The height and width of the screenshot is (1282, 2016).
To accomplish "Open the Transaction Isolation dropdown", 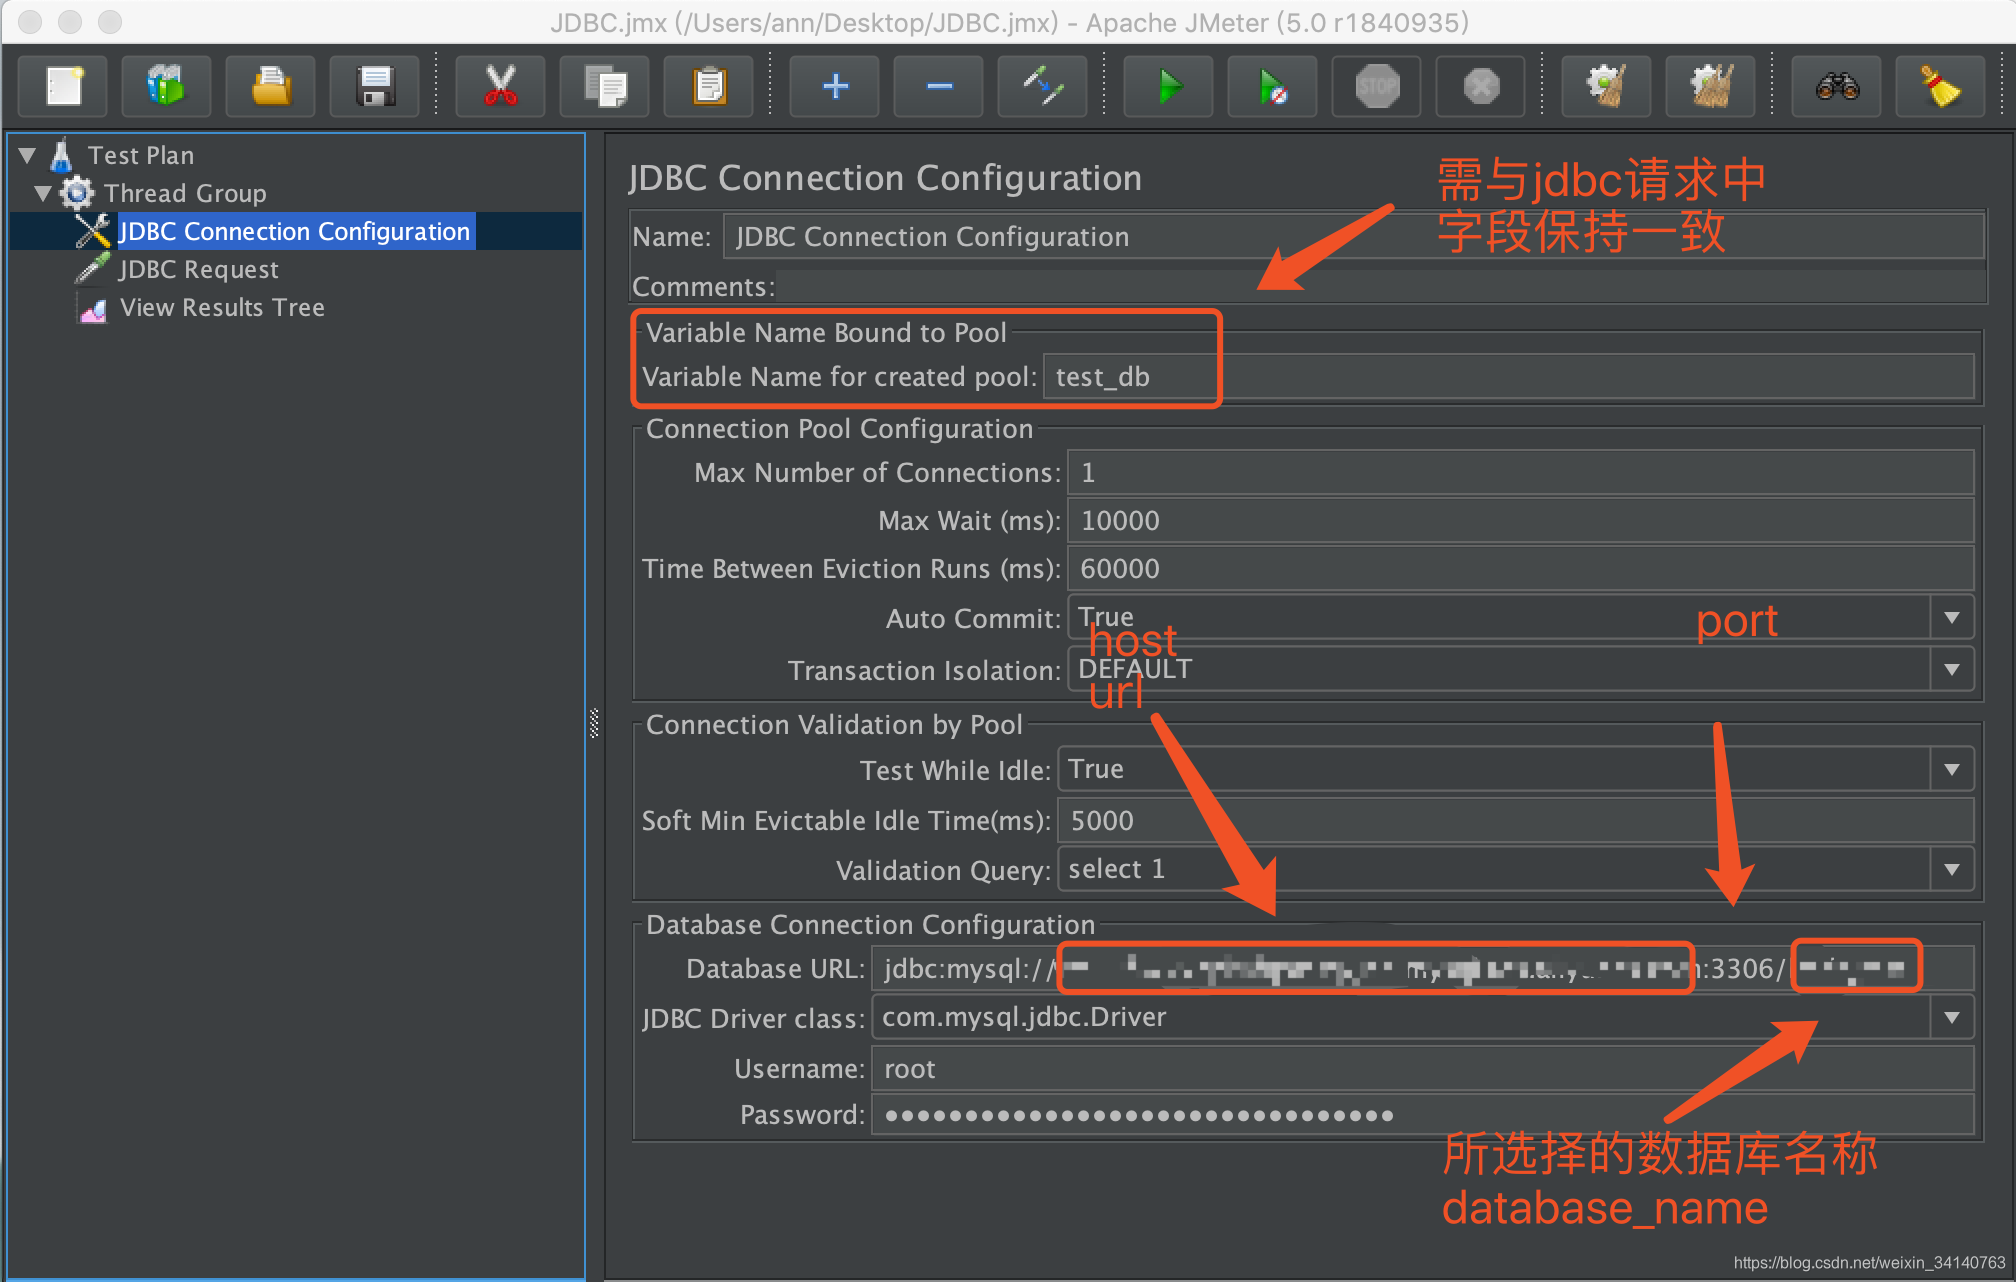I will (x=1952, y=669).
